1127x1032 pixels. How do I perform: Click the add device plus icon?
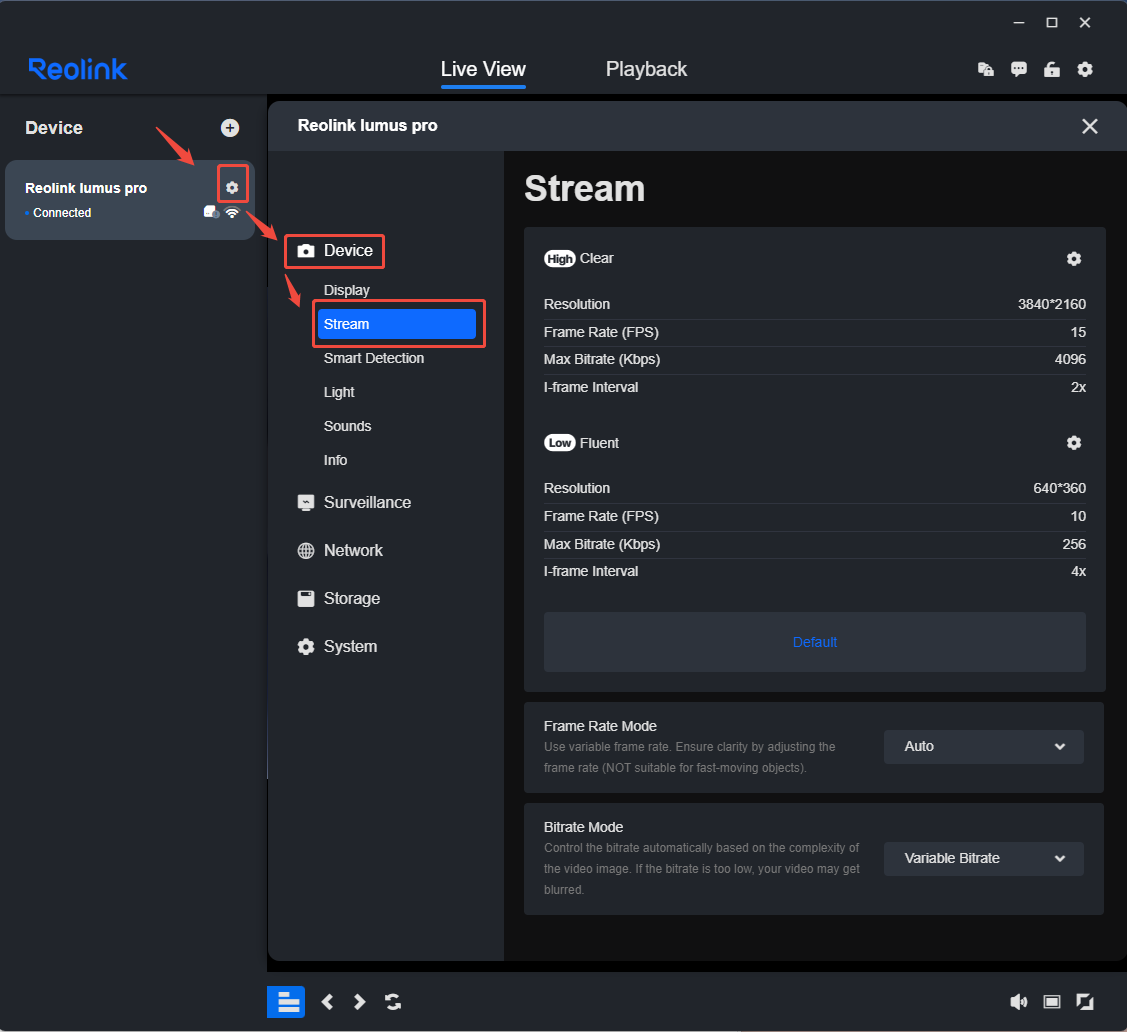230,128
